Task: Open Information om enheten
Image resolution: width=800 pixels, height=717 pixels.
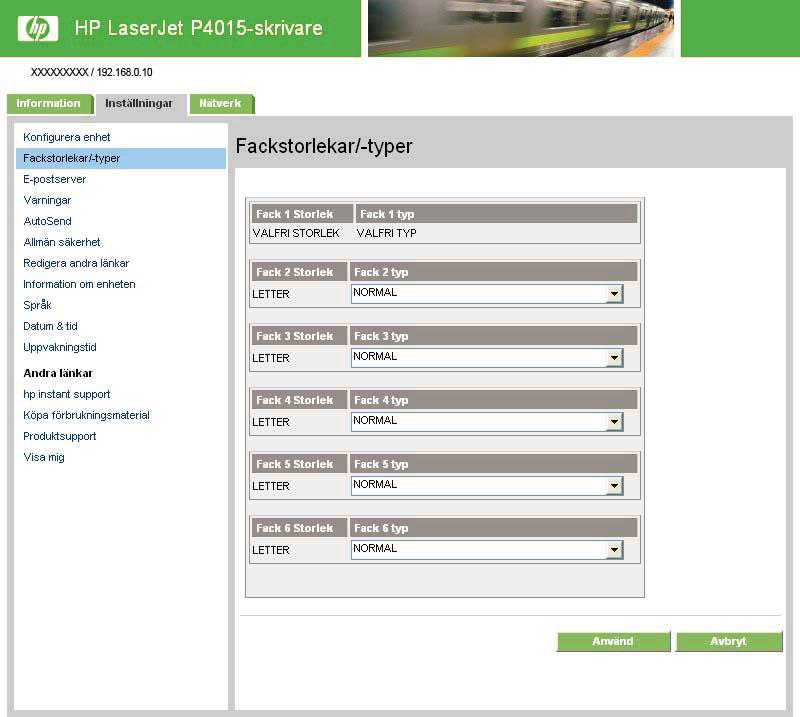Action: tap(79, 284)
